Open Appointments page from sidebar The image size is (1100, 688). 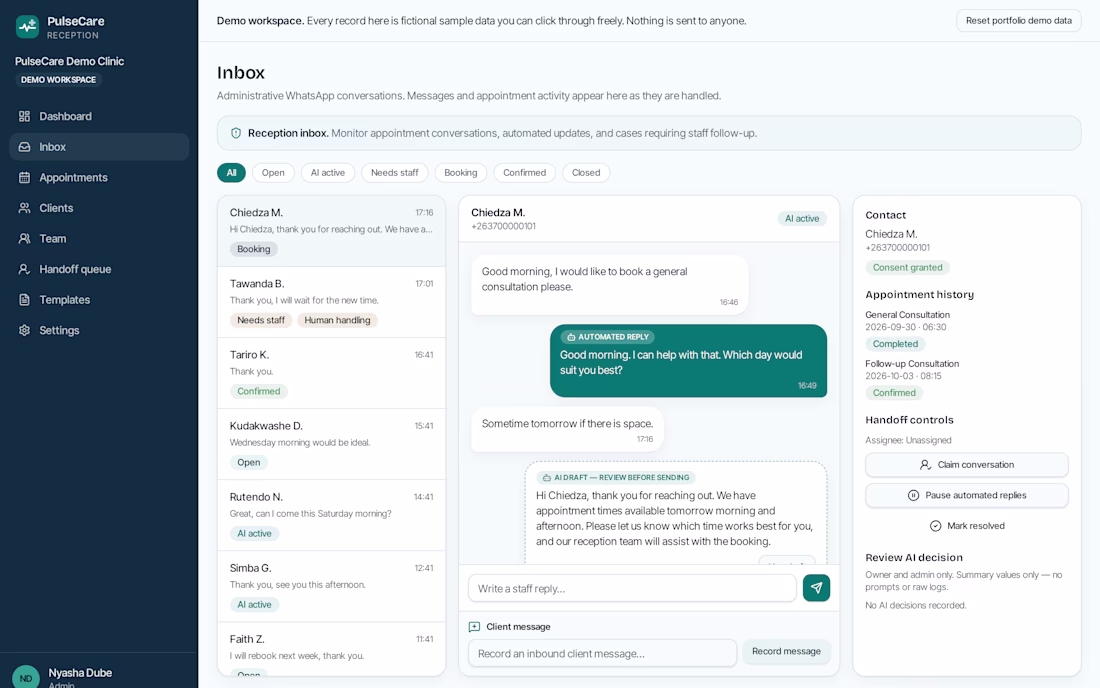(99, 177)
